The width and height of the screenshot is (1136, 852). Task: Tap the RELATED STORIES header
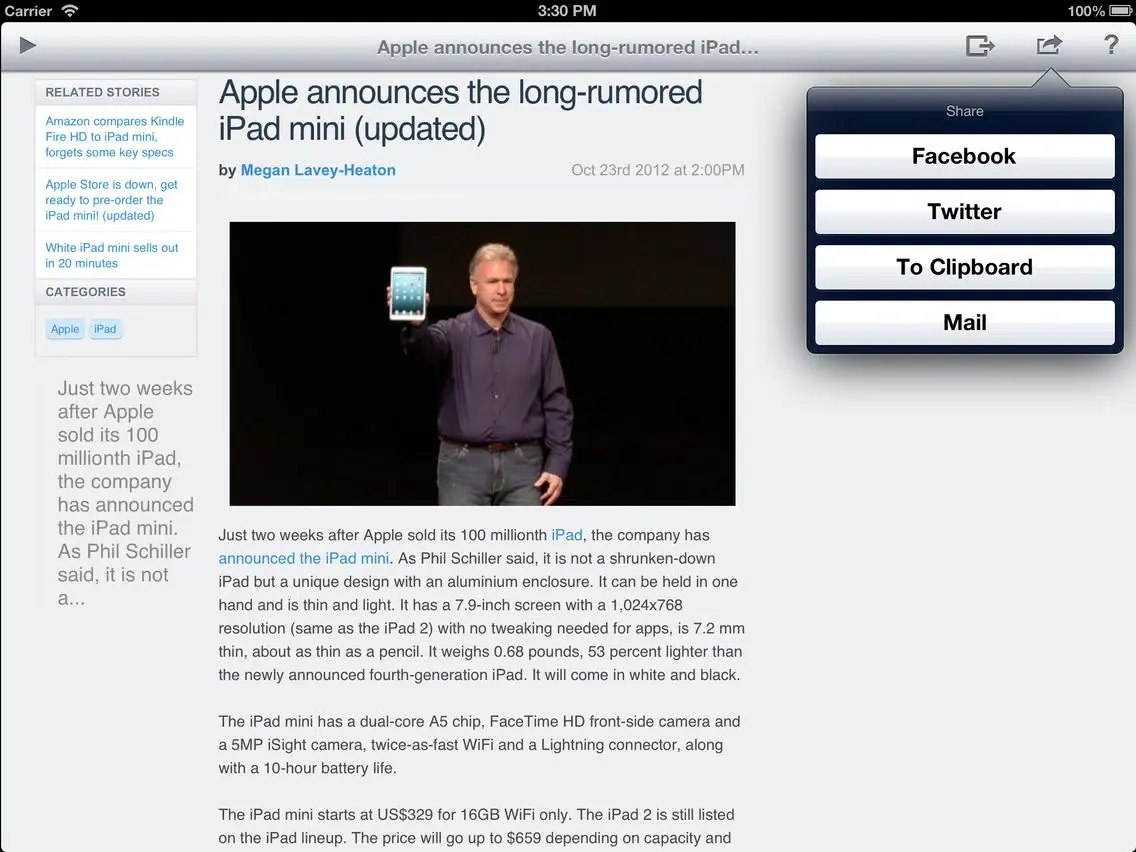102,92
